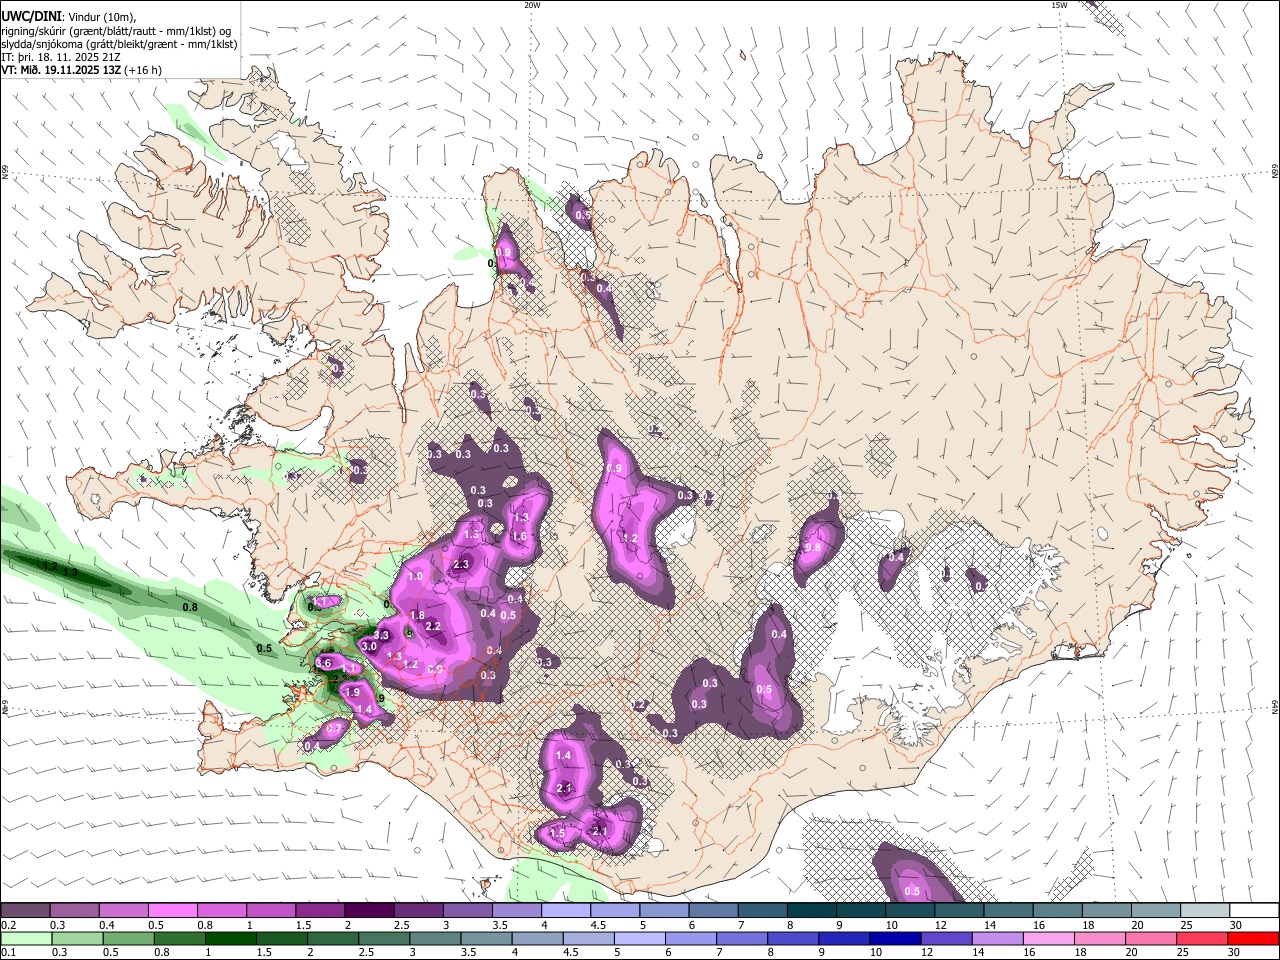The image size is (1280, 960).
Task: Click the '0.2' label in the snow legend
Action: (9, 925)
